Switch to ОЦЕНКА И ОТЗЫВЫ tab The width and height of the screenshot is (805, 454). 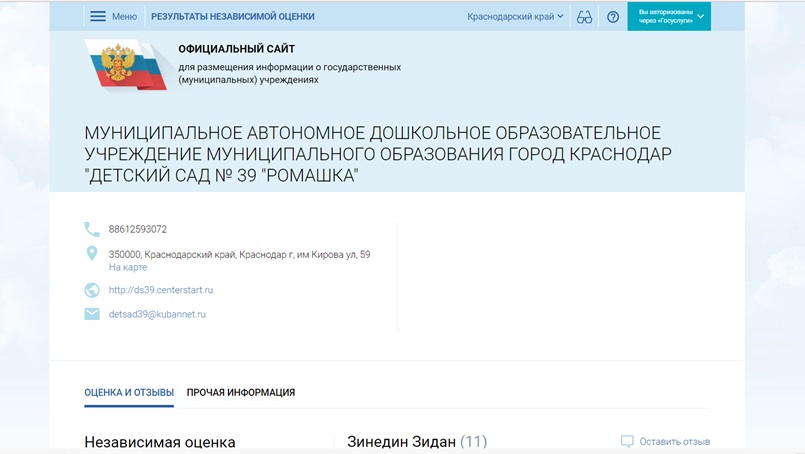click(129, 392)
